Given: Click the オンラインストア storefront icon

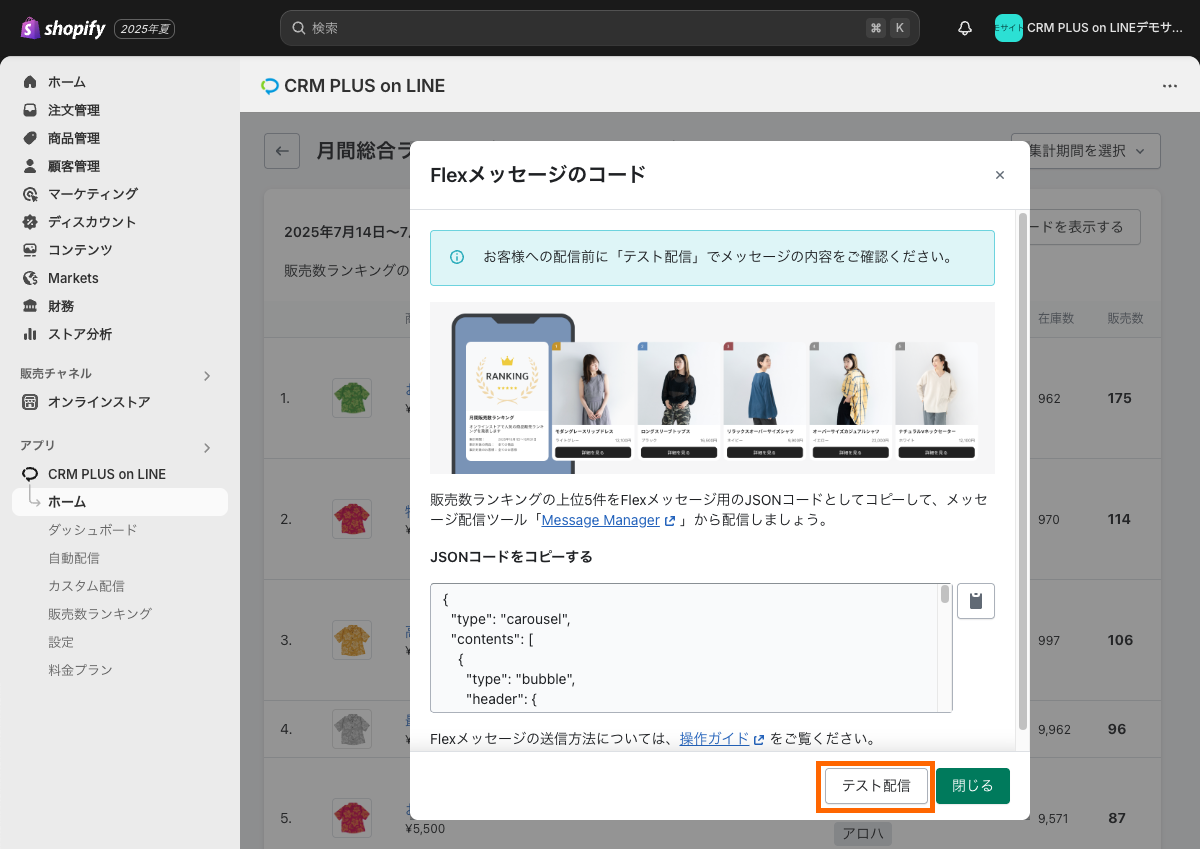Looking at the screenshot, I should [30, 402].
